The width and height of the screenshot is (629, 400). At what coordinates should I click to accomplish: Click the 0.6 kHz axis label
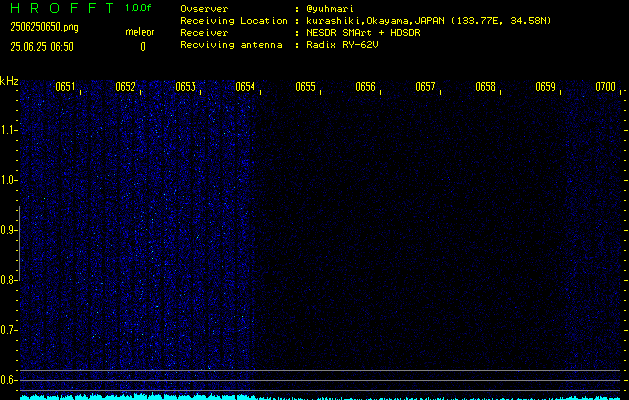[8, 380]
